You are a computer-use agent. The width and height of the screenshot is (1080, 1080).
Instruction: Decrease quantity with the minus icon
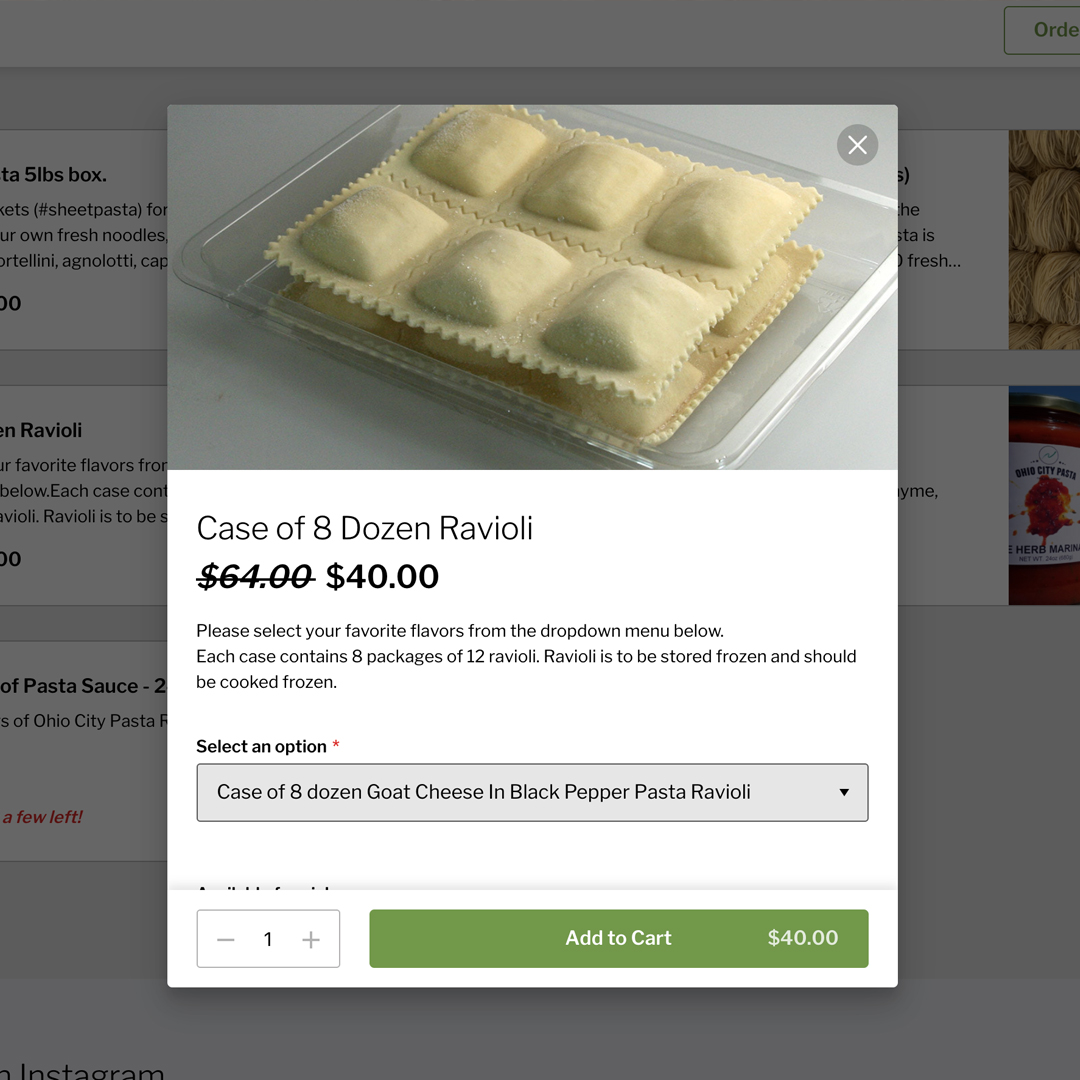tap(226, 939)
